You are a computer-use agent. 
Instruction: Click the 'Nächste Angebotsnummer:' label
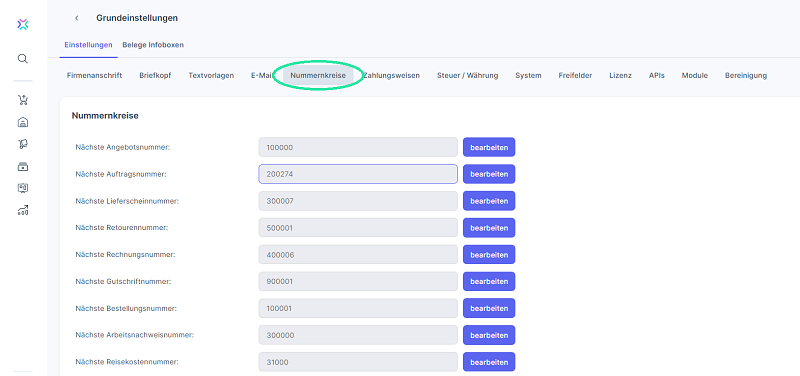coord(122,147)
